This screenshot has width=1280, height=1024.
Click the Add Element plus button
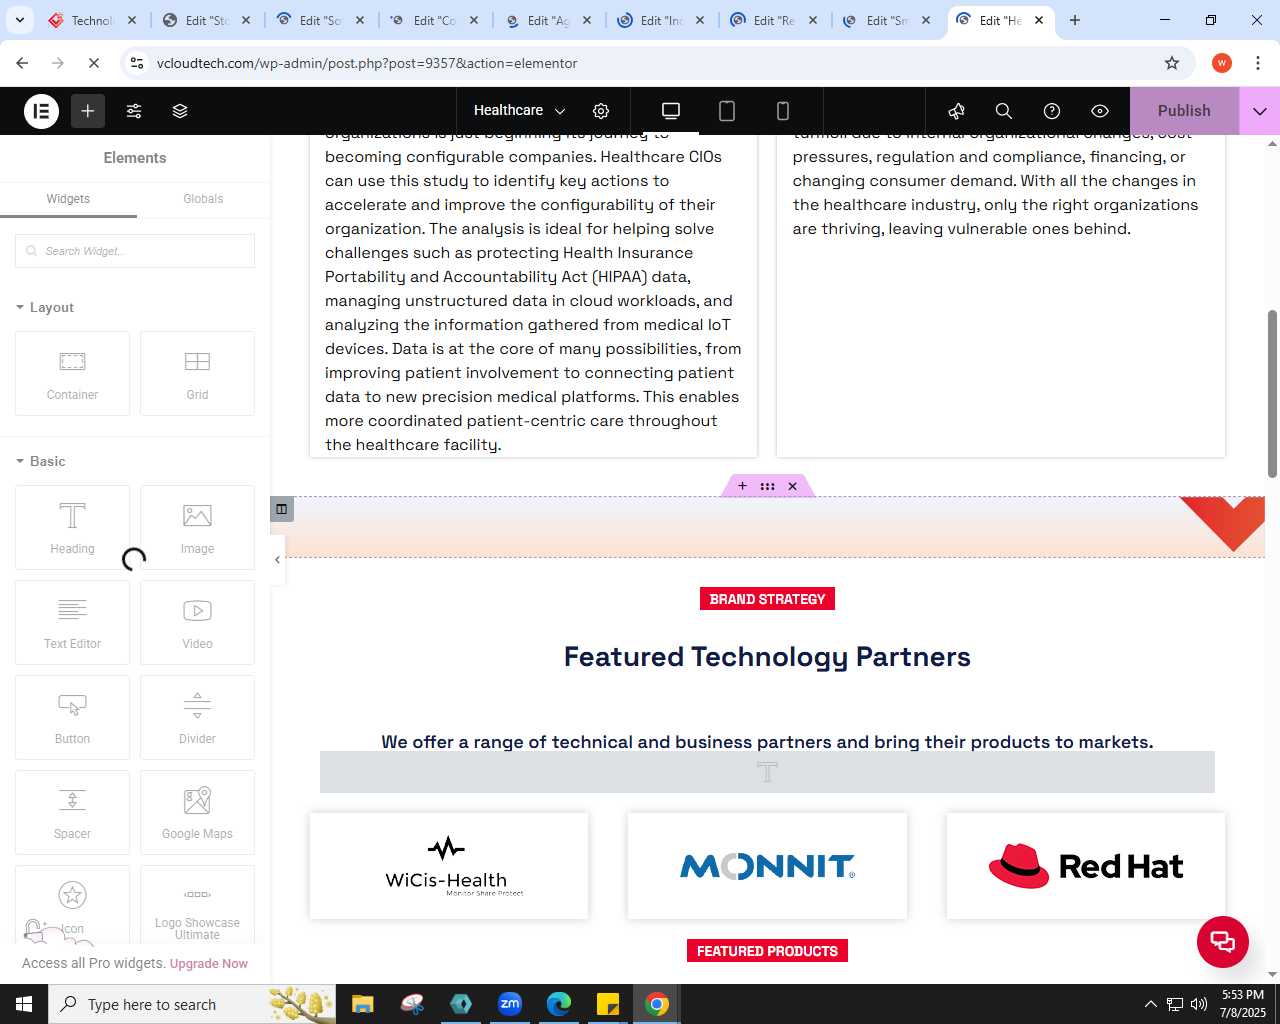click(88, 111)
